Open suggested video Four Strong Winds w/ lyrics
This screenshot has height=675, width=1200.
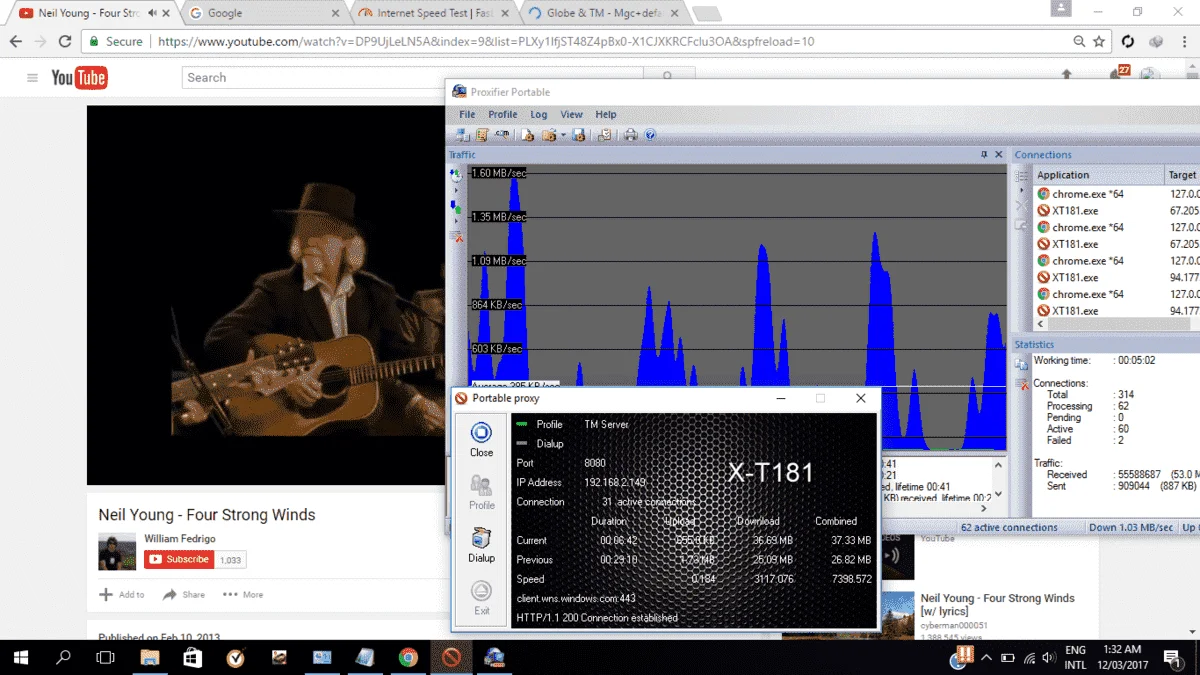(997, 604)
